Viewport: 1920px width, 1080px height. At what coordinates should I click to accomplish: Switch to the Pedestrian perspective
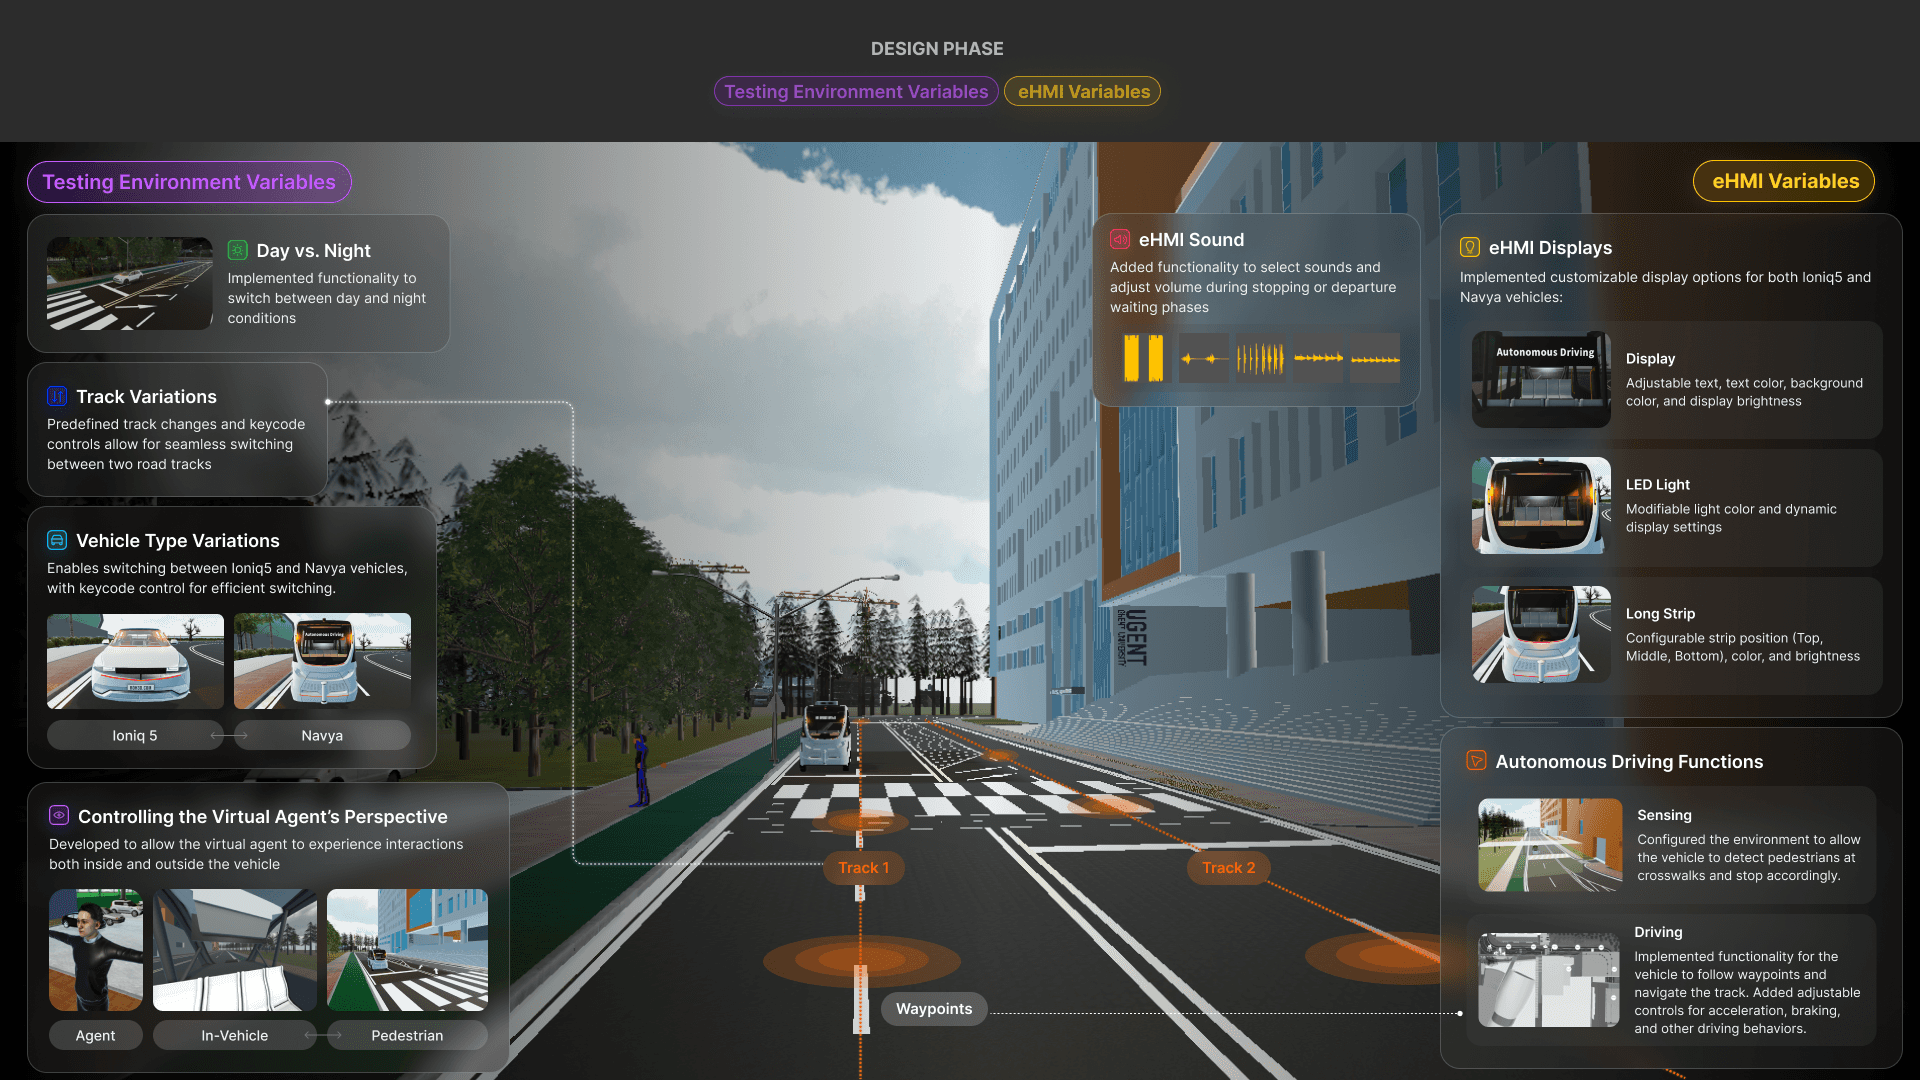tap(407, 1035)
